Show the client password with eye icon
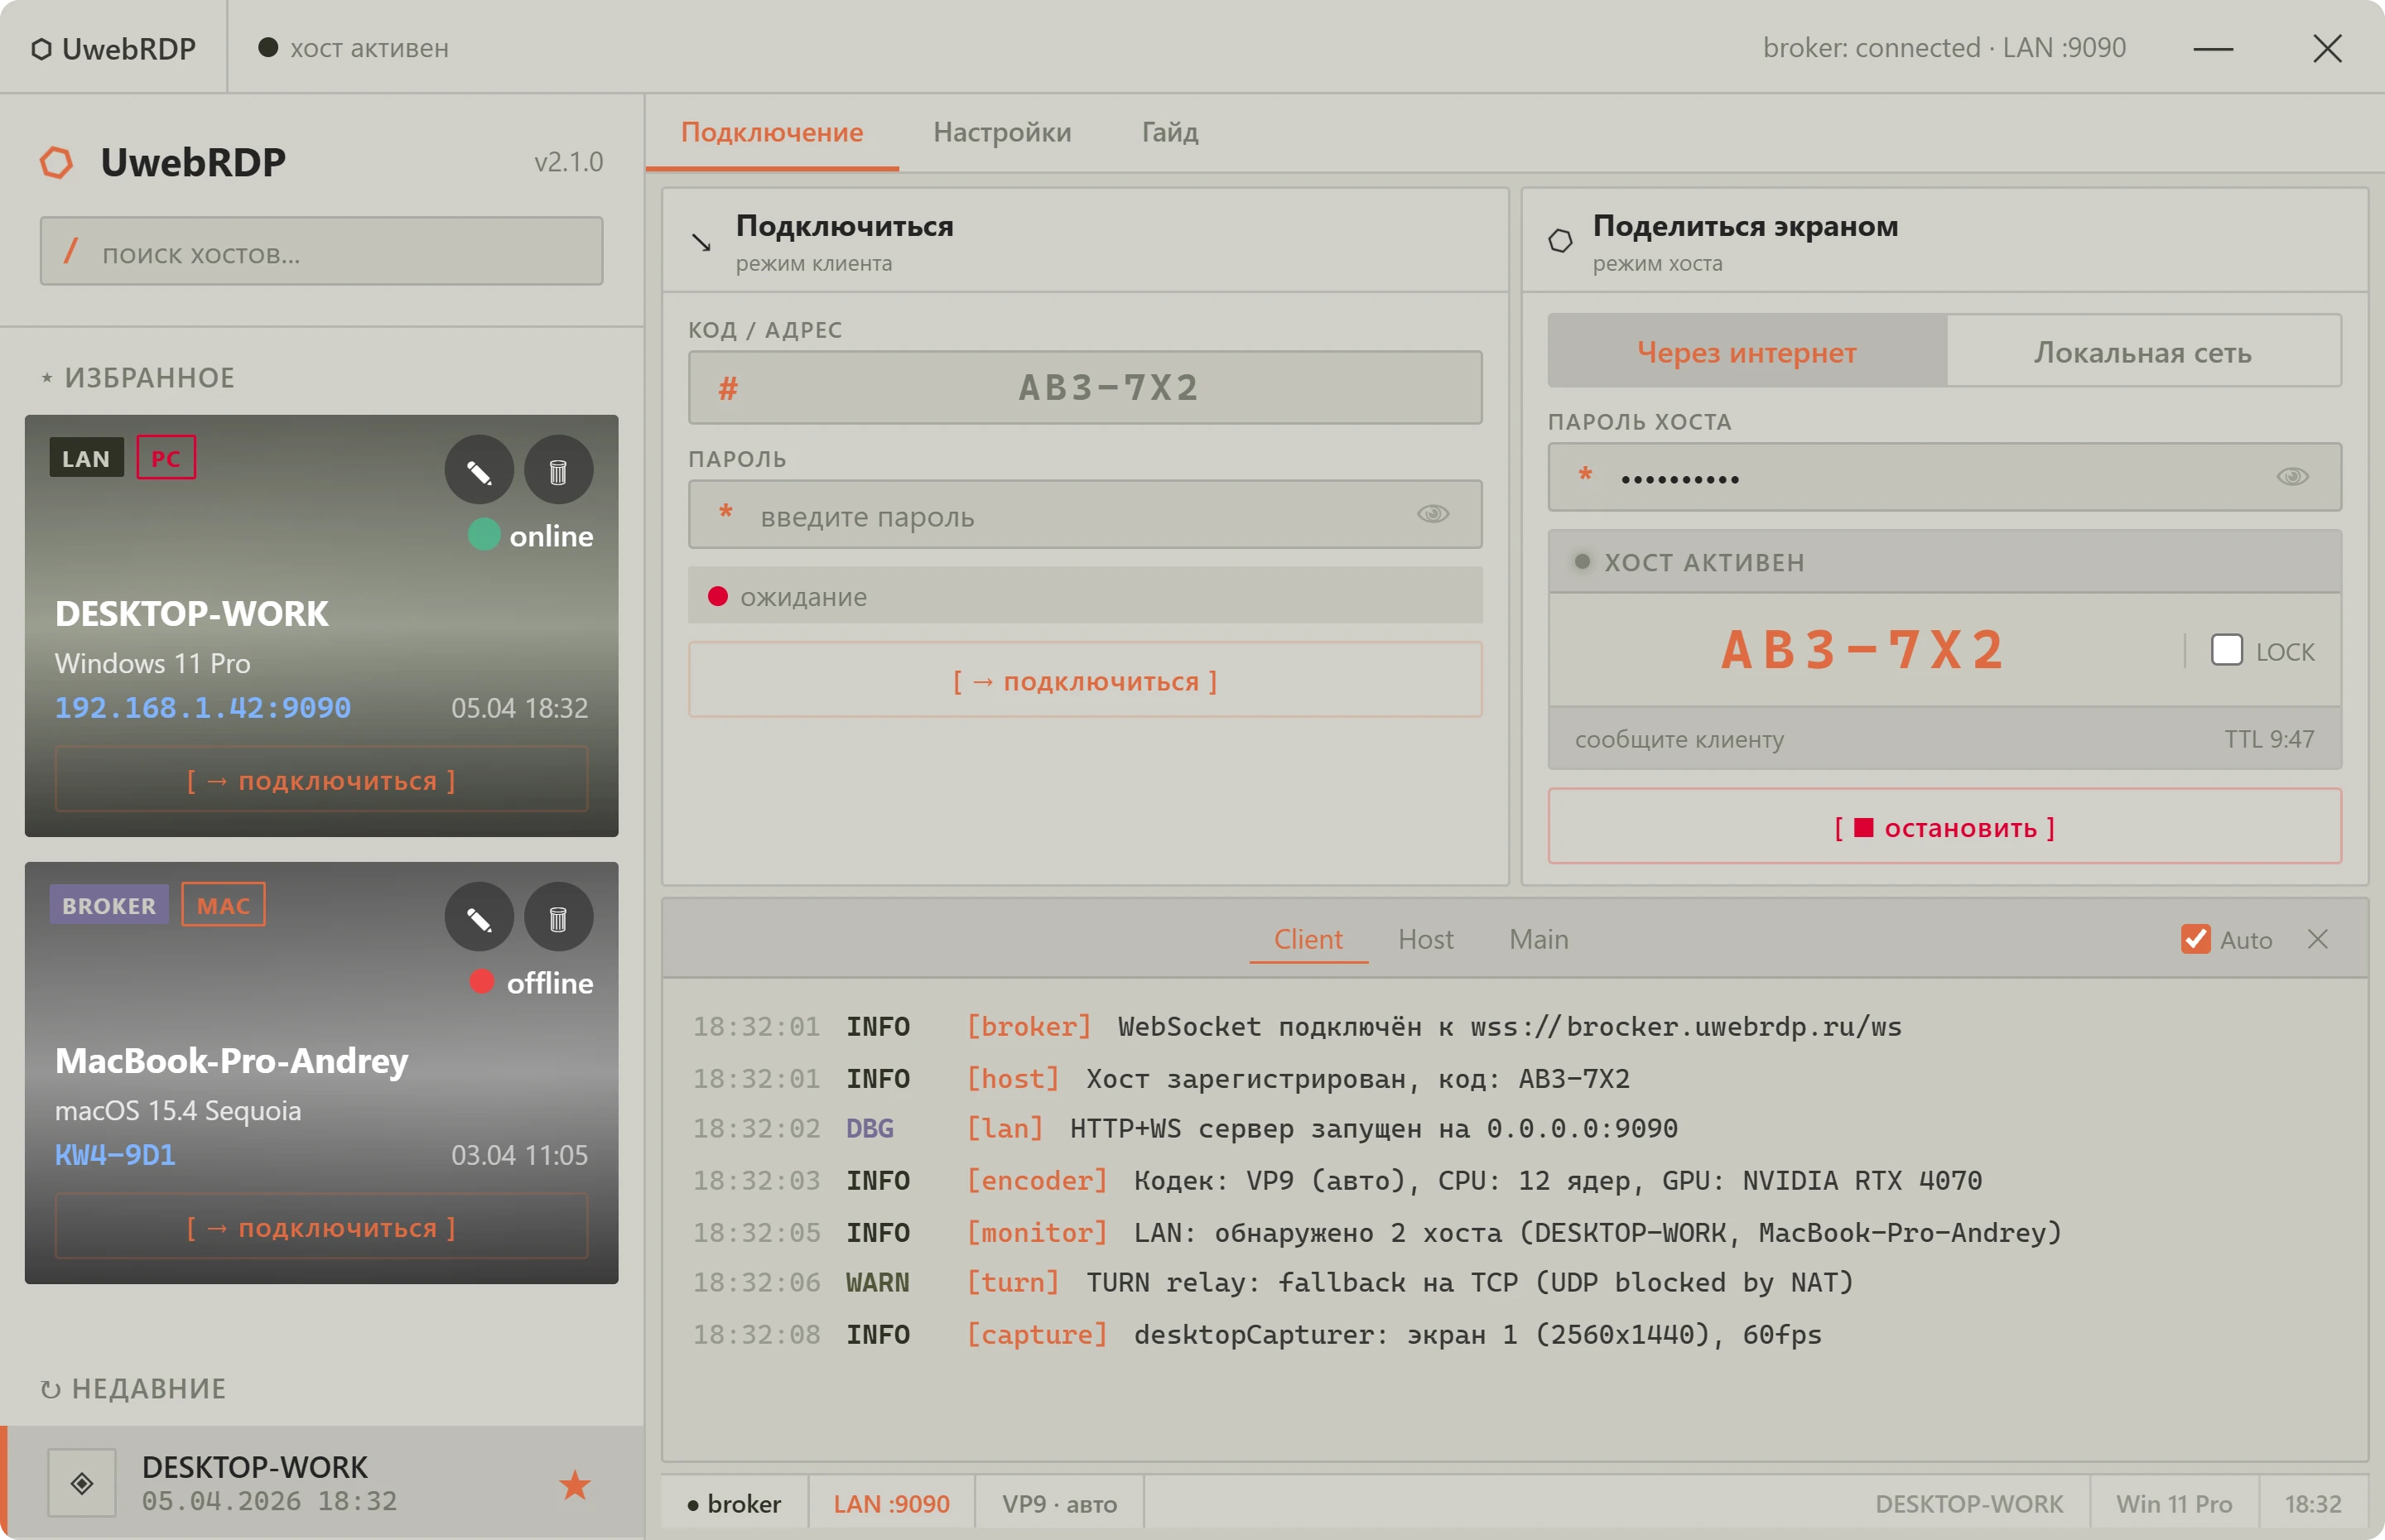This screenshot has height=1540, width=2385. 1433,514
